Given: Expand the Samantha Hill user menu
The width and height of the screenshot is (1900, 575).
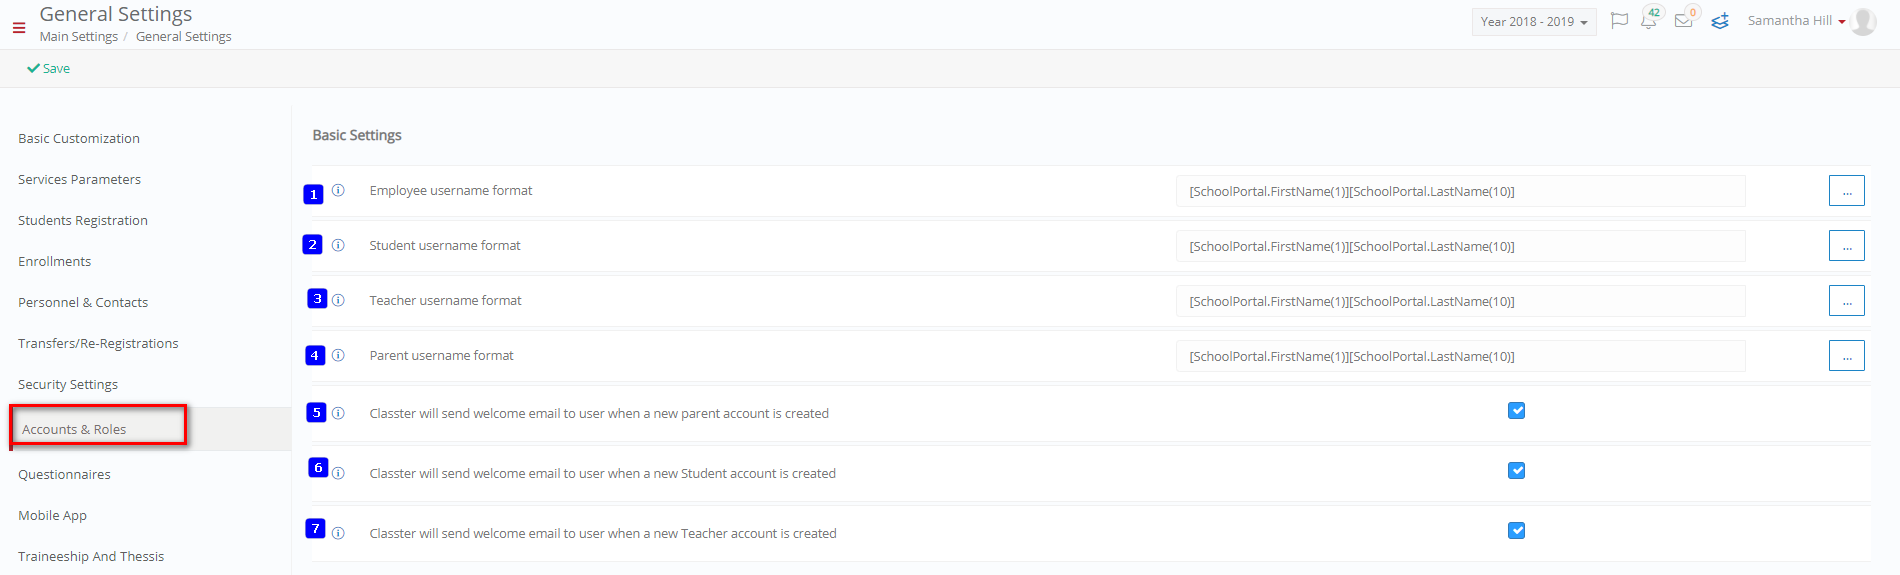Looking at the screenshot, I should click(x=1796, y=21).
